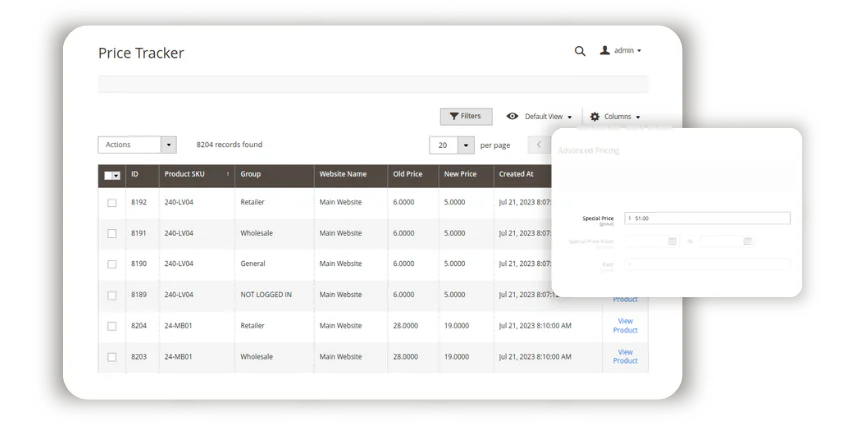Check the row with ID 8204
This screenshot has height=425, width=853.
click(x=112, y=326)
